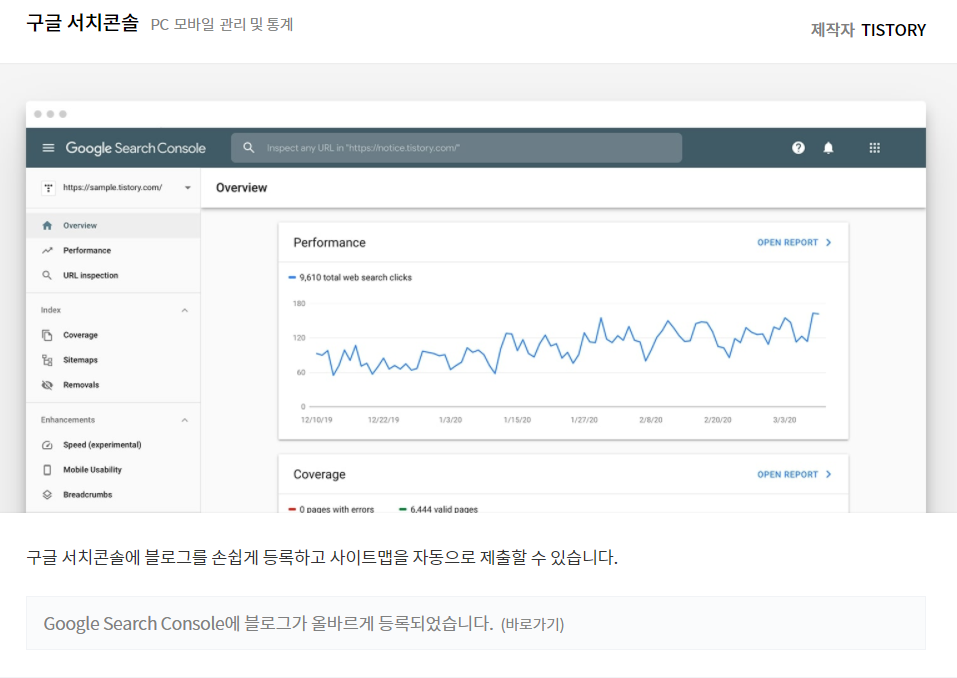The width and height of the screenshot is (957, 678).
Task: Click the Speed gauge icon
Action: point(47,445)
